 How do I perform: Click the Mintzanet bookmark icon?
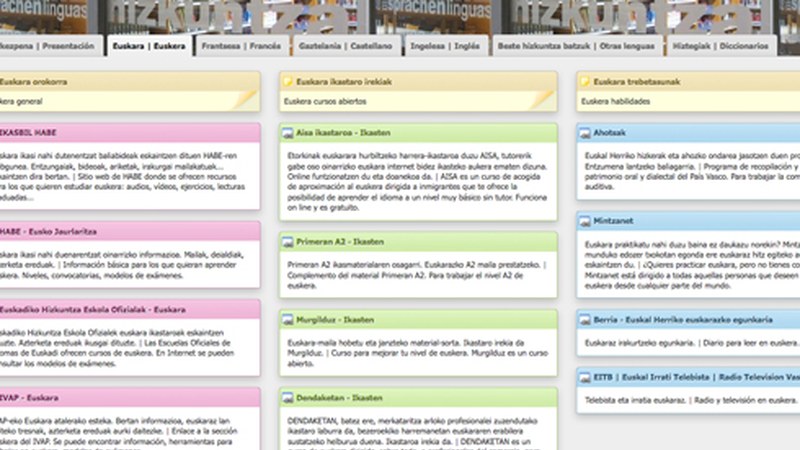(x=585, y=221)
